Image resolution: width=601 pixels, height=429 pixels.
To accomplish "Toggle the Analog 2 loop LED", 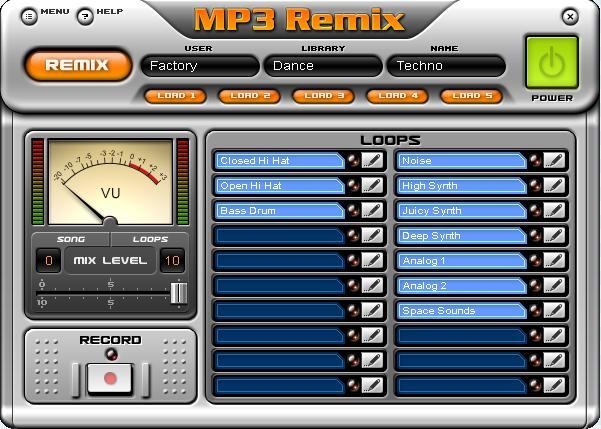I will pos(535,286).
